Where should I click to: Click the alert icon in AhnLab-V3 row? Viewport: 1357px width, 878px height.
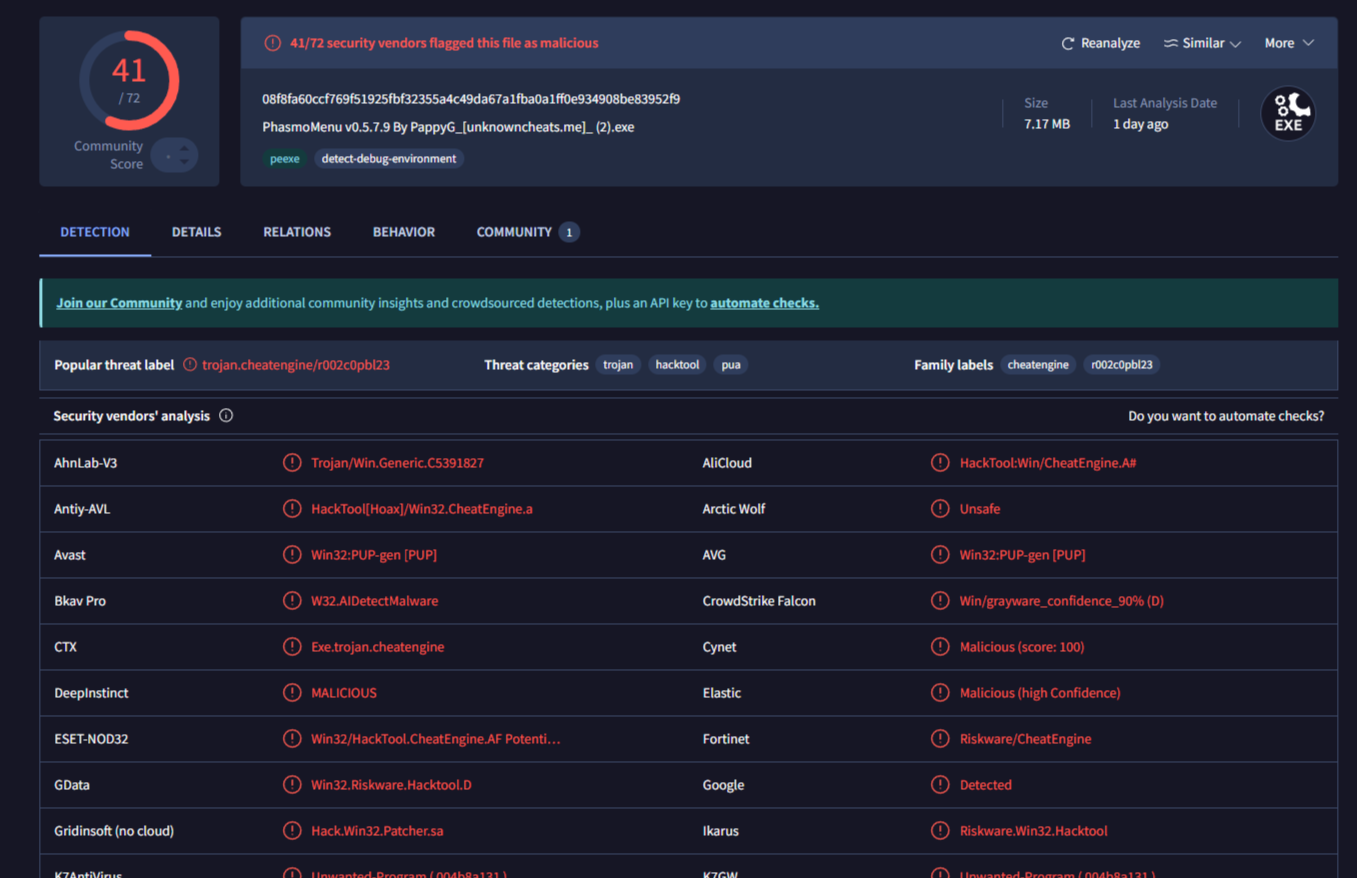pyautogui.click(x=292, y=463)
